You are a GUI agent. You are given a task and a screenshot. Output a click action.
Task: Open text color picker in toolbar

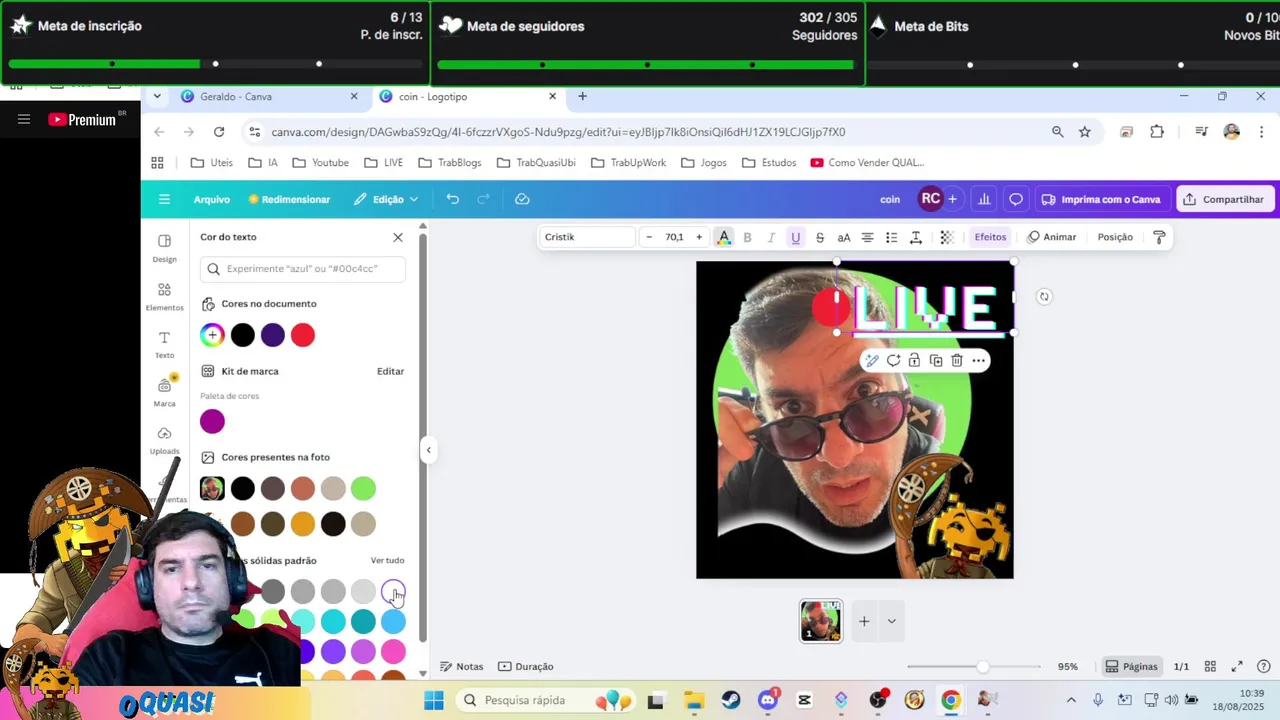click(724, 237)
